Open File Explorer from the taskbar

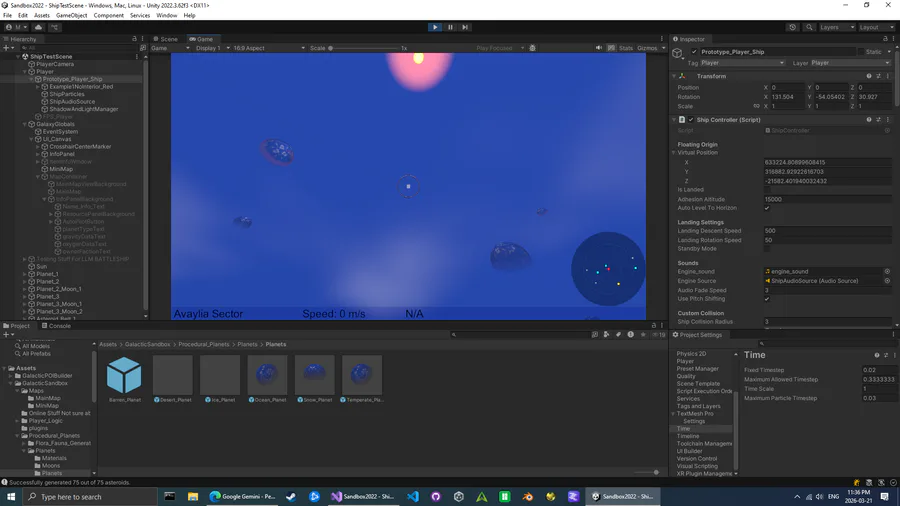pos(193,496)
